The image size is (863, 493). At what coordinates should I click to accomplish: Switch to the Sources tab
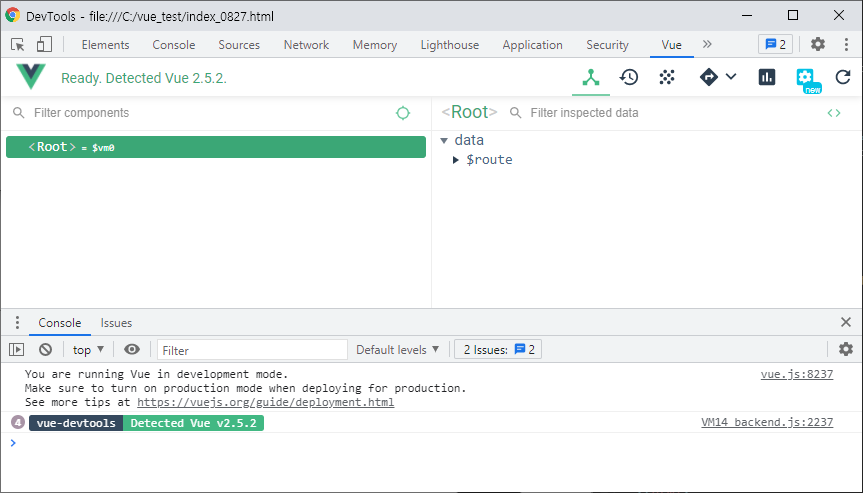(x=239, y=45)
